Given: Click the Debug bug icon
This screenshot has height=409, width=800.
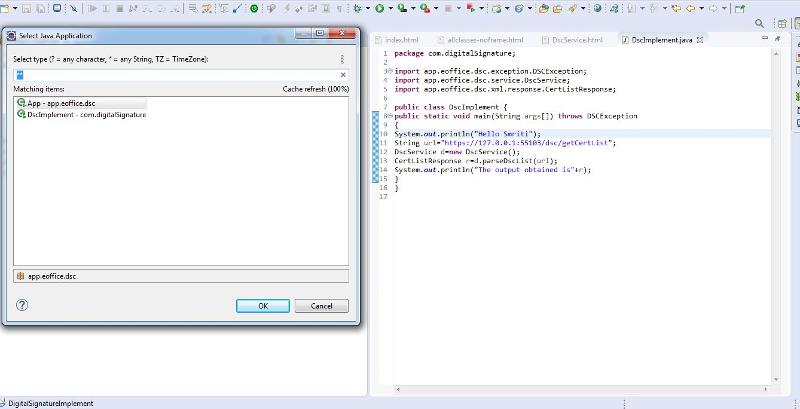Looking at the screenshot, I should [357, 8].
